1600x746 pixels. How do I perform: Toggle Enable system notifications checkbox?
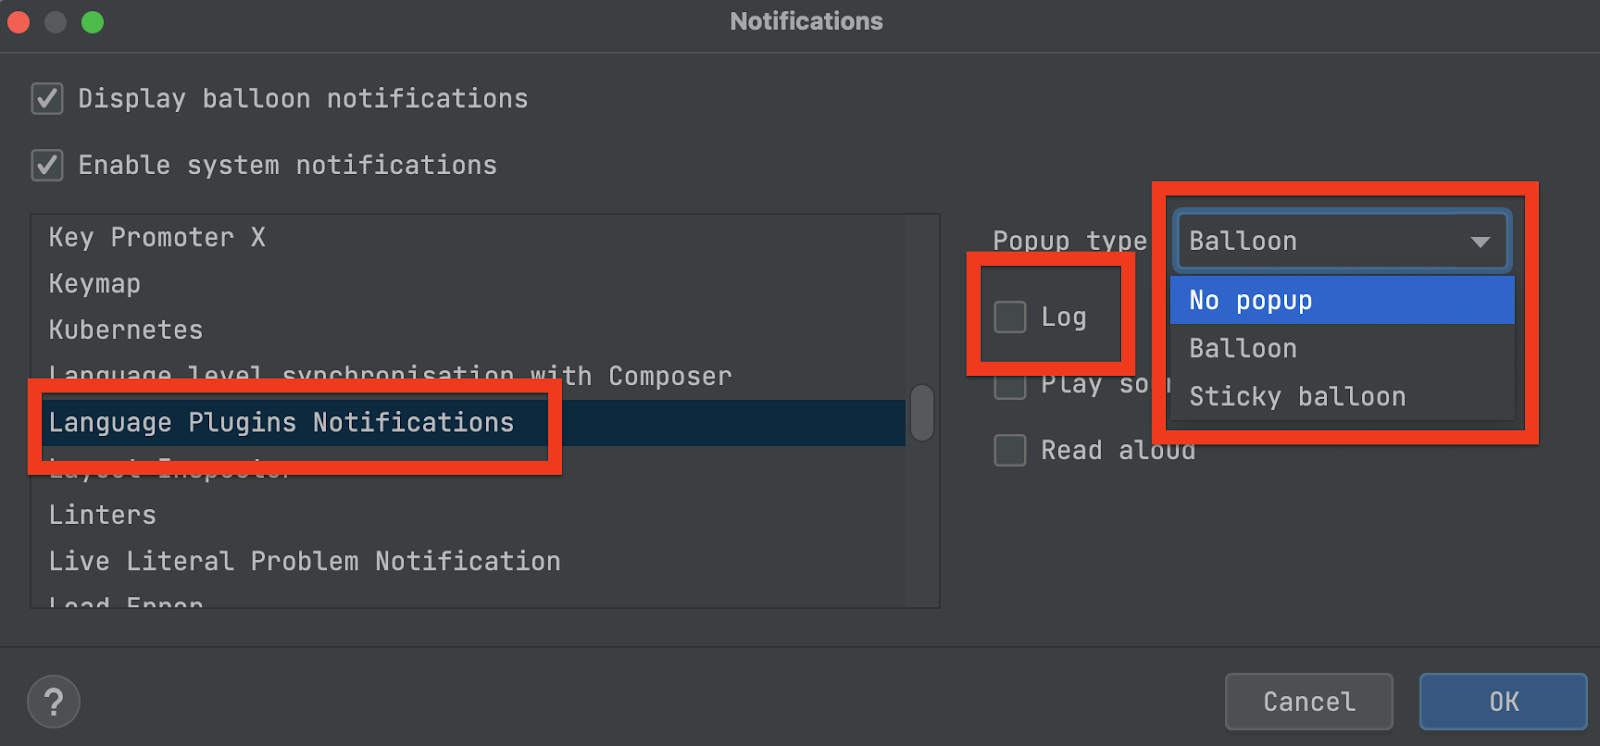pos(47,165)
